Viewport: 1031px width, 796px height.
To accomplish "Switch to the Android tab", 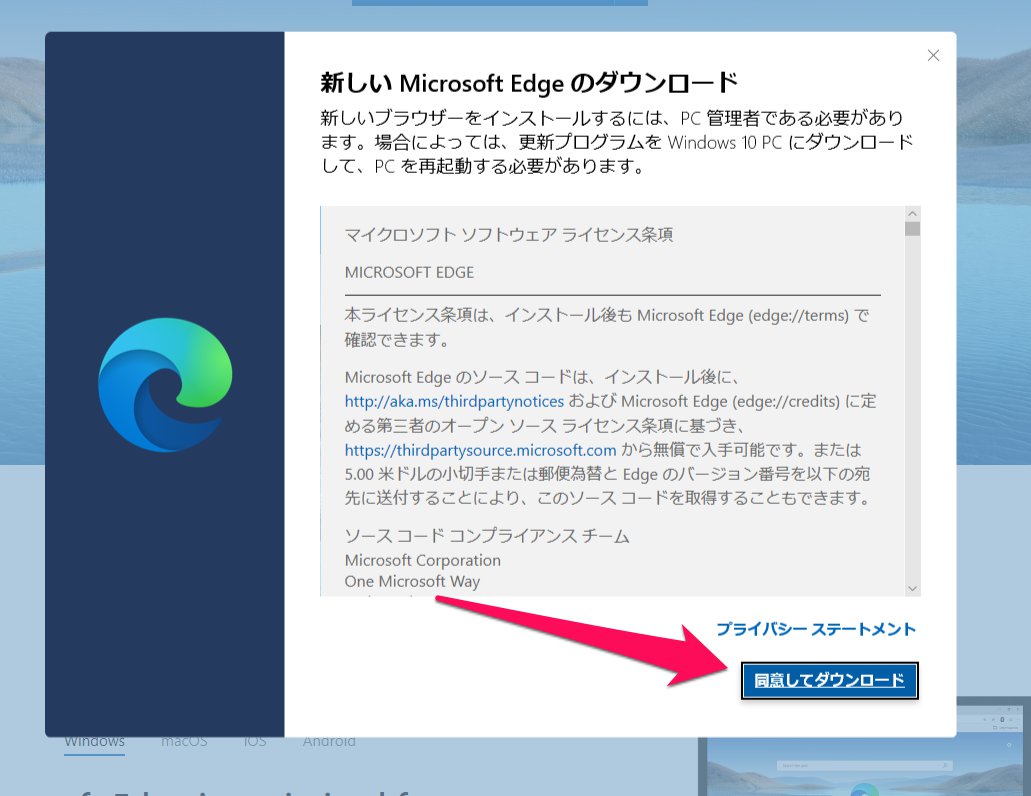I will tap(329, 741).
